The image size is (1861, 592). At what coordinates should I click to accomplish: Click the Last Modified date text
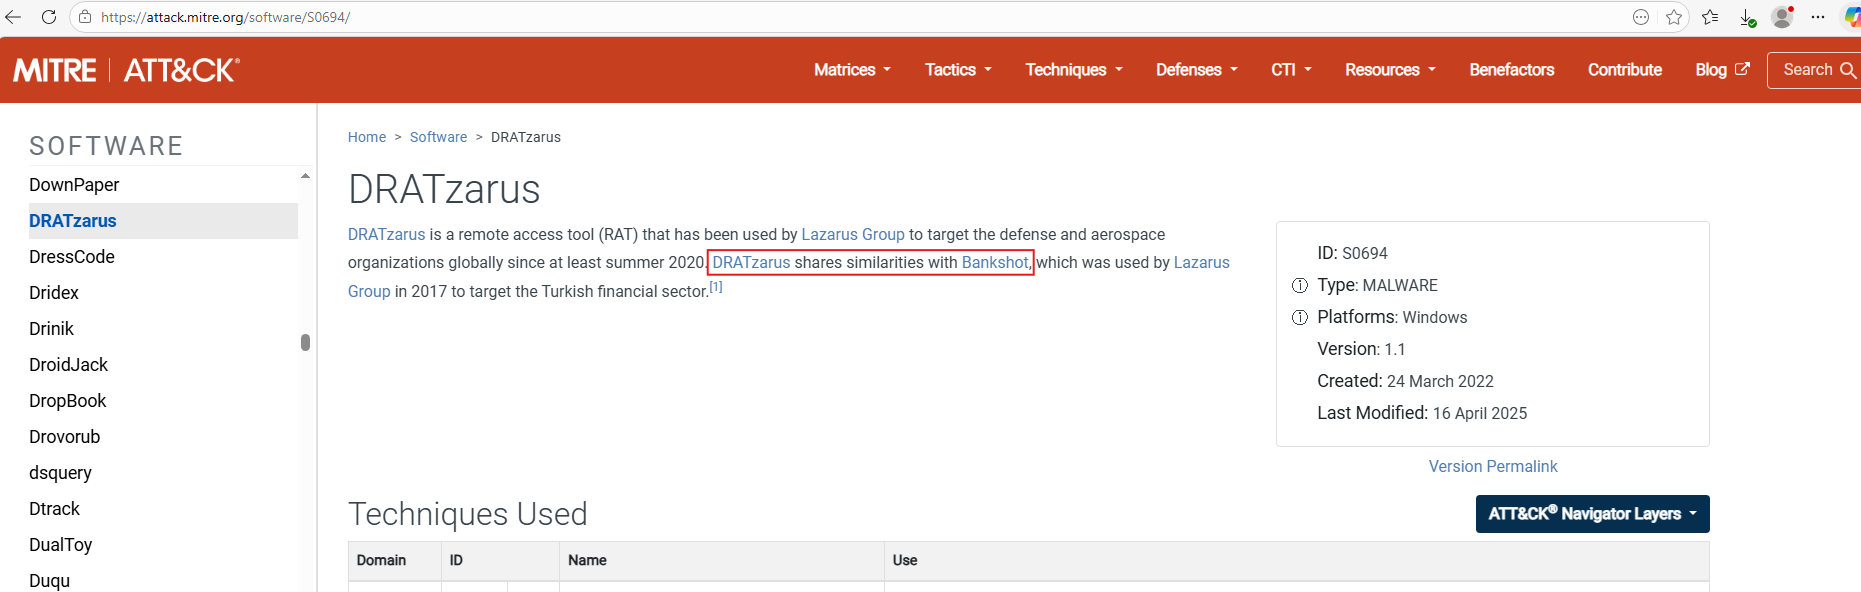(1422, 413)
